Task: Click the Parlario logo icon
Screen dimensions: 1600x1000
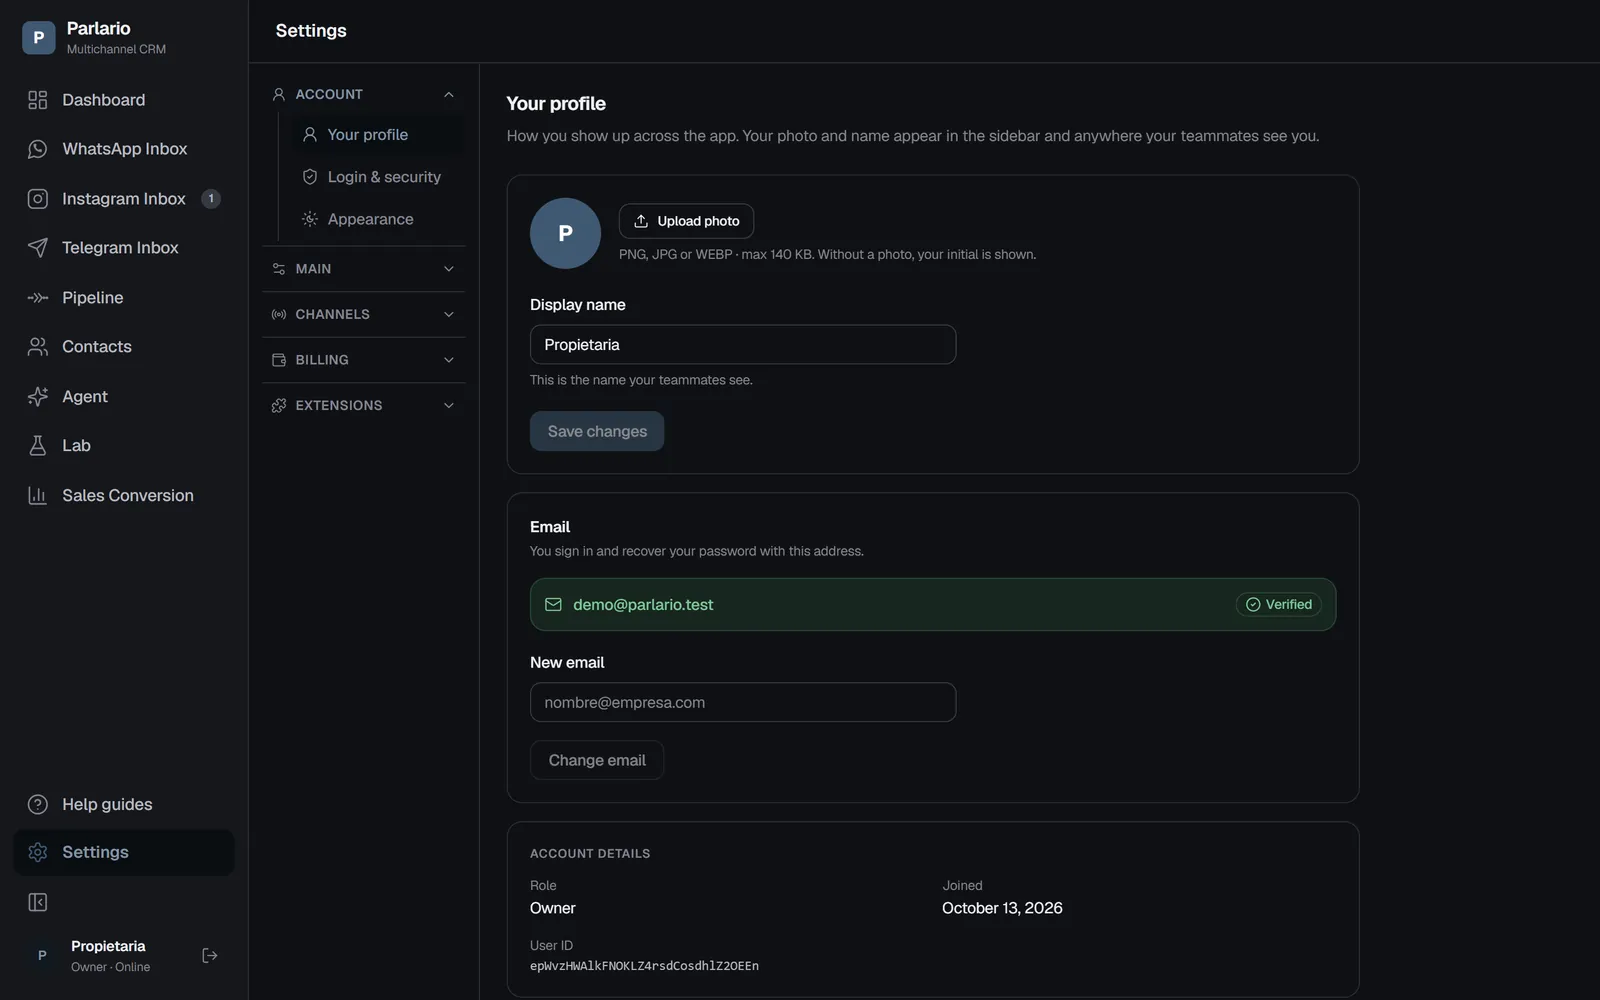Action: [x=39, y=38]
